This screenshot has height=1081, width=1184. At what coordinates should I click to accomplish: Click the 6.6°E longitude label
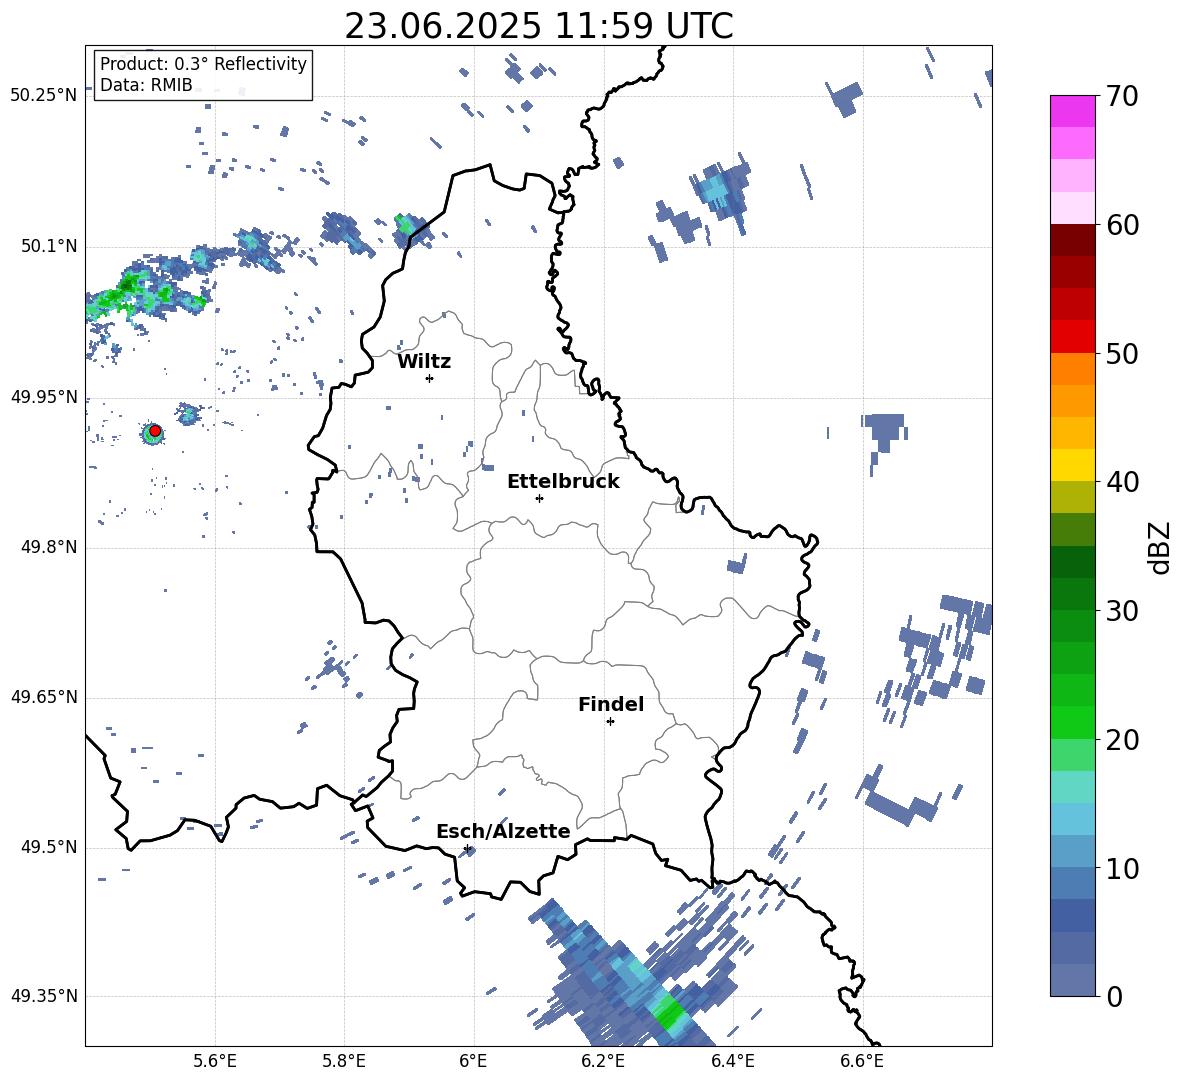[862, 1061]
